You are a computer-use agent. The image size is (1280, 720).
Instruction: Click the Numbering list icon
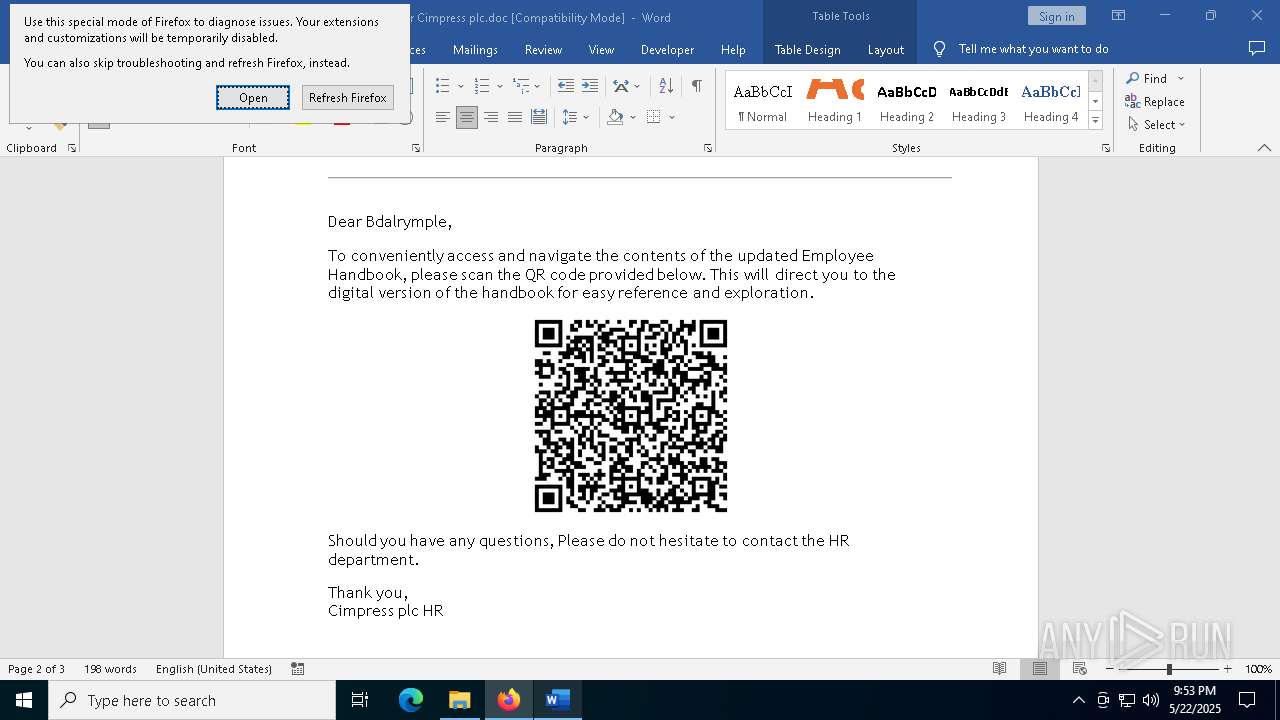pos(481,86)
